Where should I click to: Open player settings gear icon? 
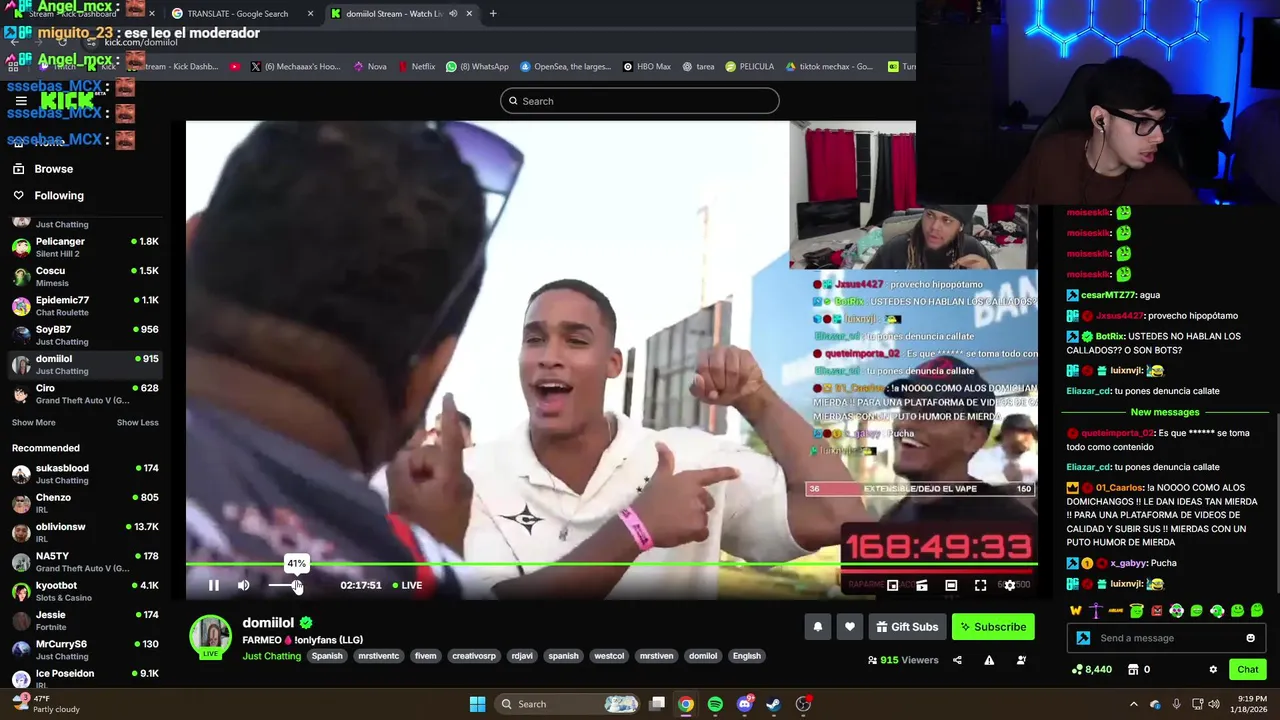click(1009, 585)
